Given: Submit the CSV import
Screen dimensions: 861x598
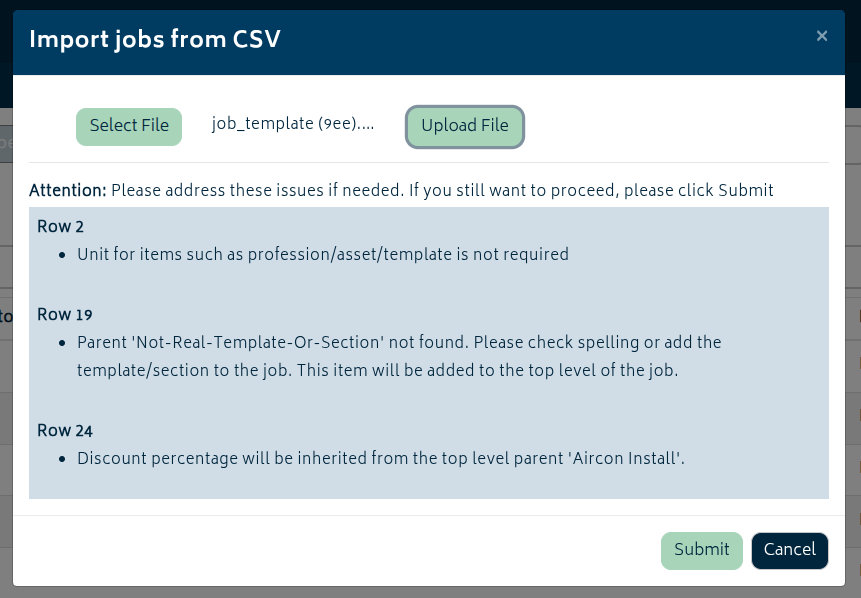Looking at the screenshot, I should pos(701,550).
